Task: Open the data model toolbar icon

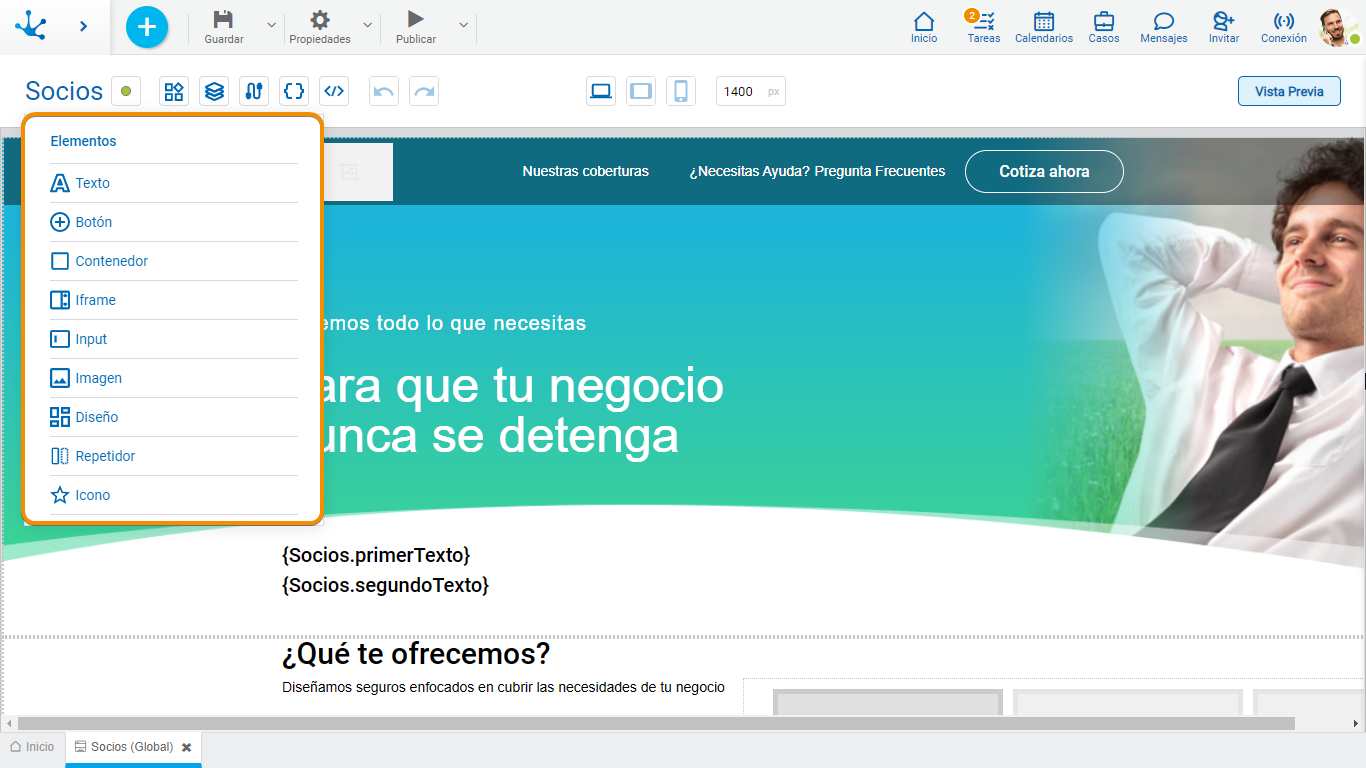Action: 254,91
